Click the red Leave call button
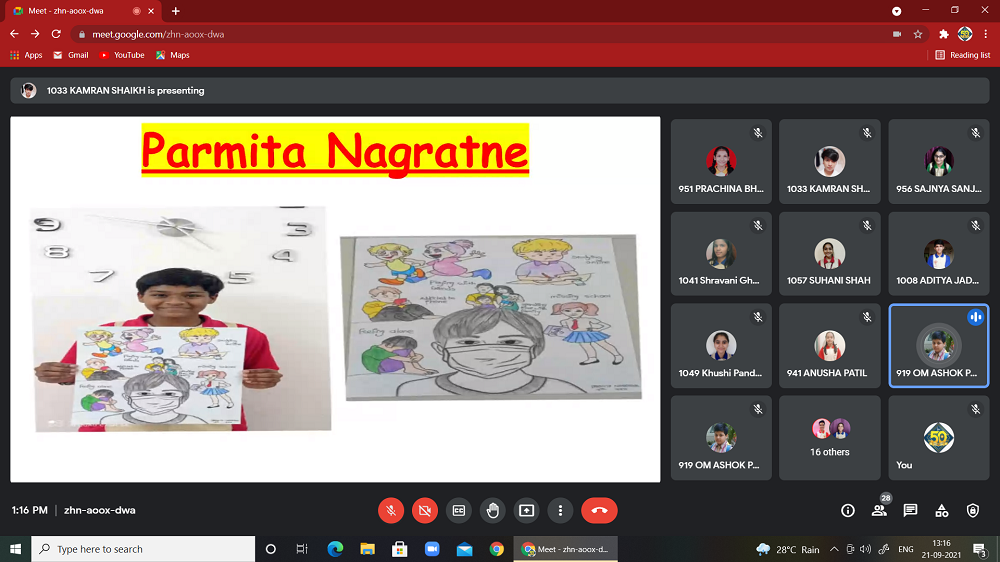 599,510
